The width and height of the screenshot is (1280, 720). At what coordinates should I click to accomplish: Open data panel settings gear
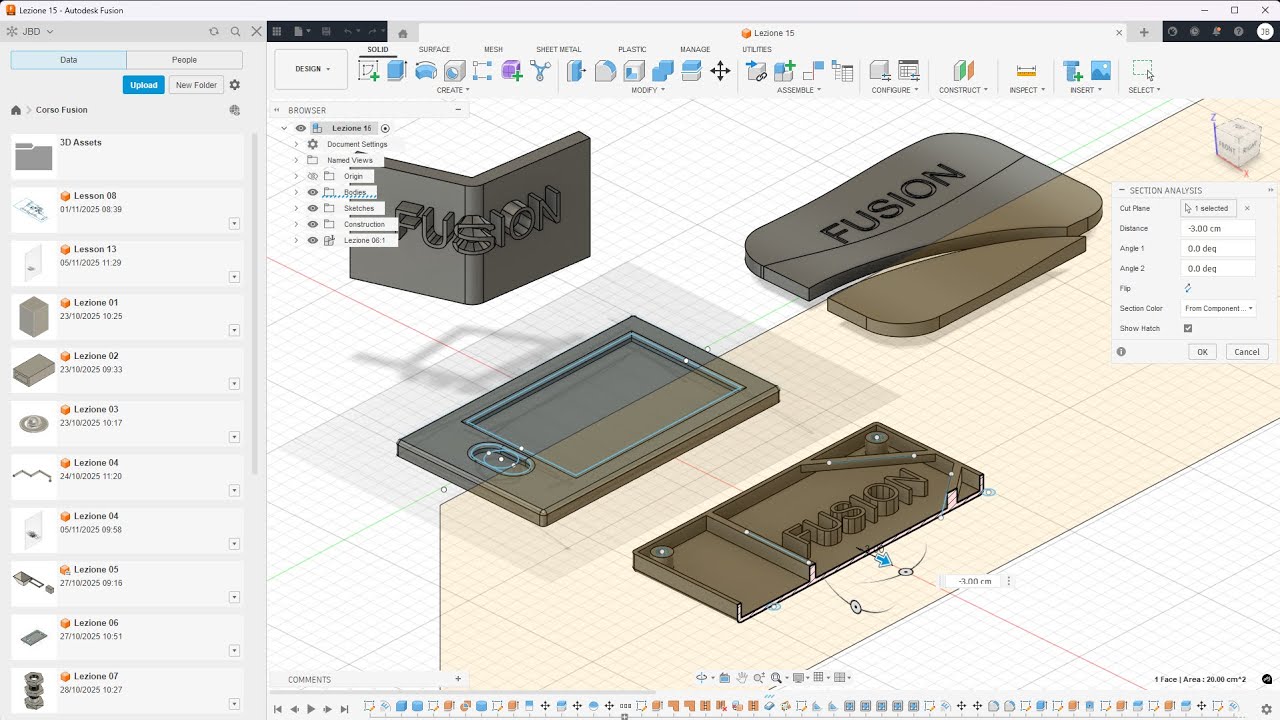pyautogui.click(x=235, y=85)
